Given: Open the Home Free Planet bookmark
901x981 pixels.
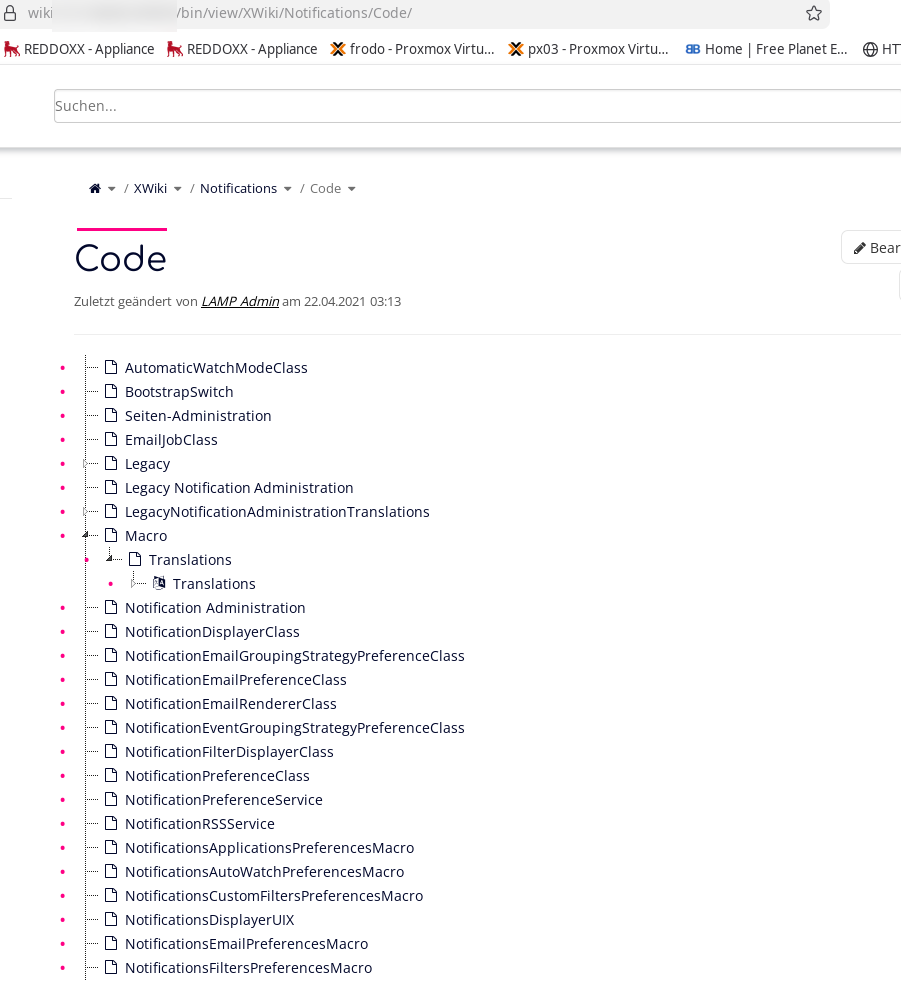Looking at the screenshot, I should (x=766, y=49).
